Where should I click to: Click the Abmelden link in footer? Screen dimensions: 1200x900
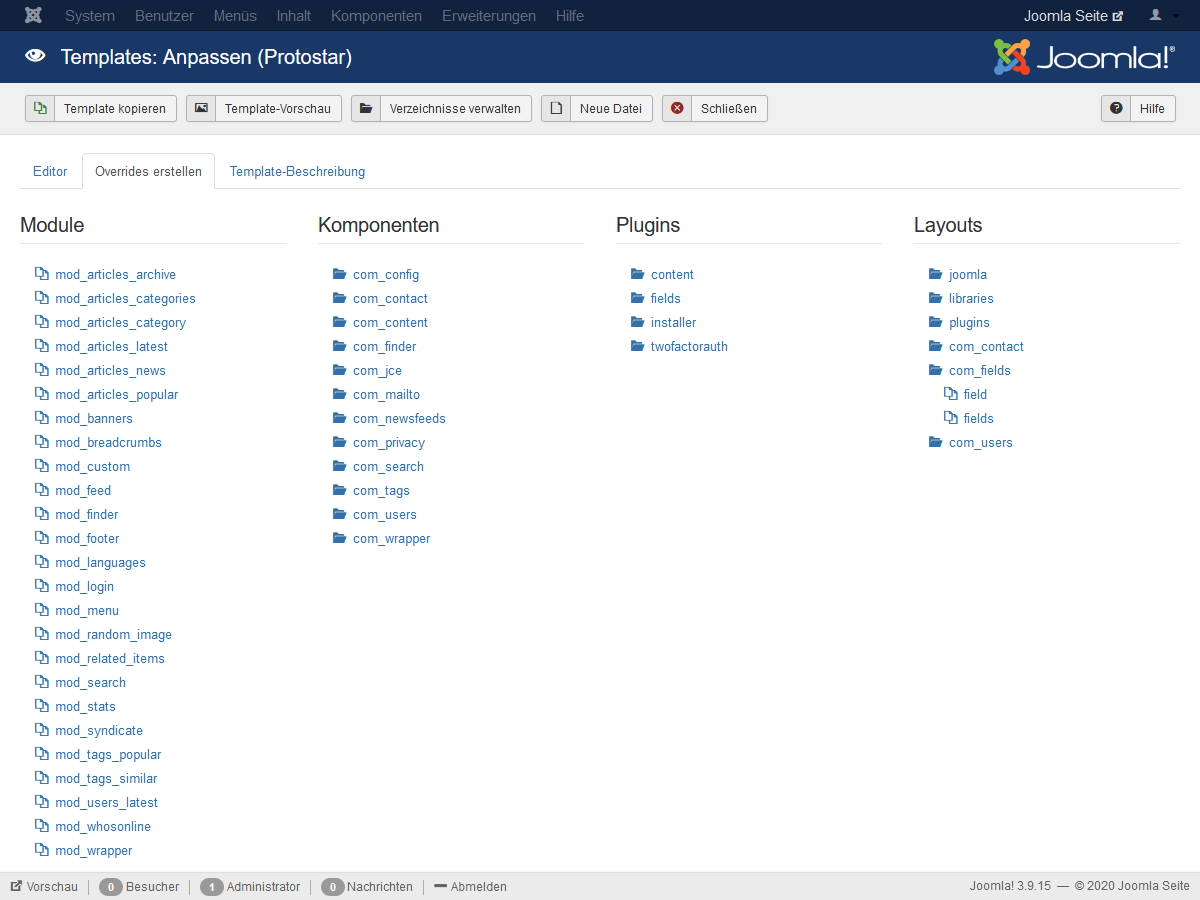pyautogui.click(x=470, y=886)
